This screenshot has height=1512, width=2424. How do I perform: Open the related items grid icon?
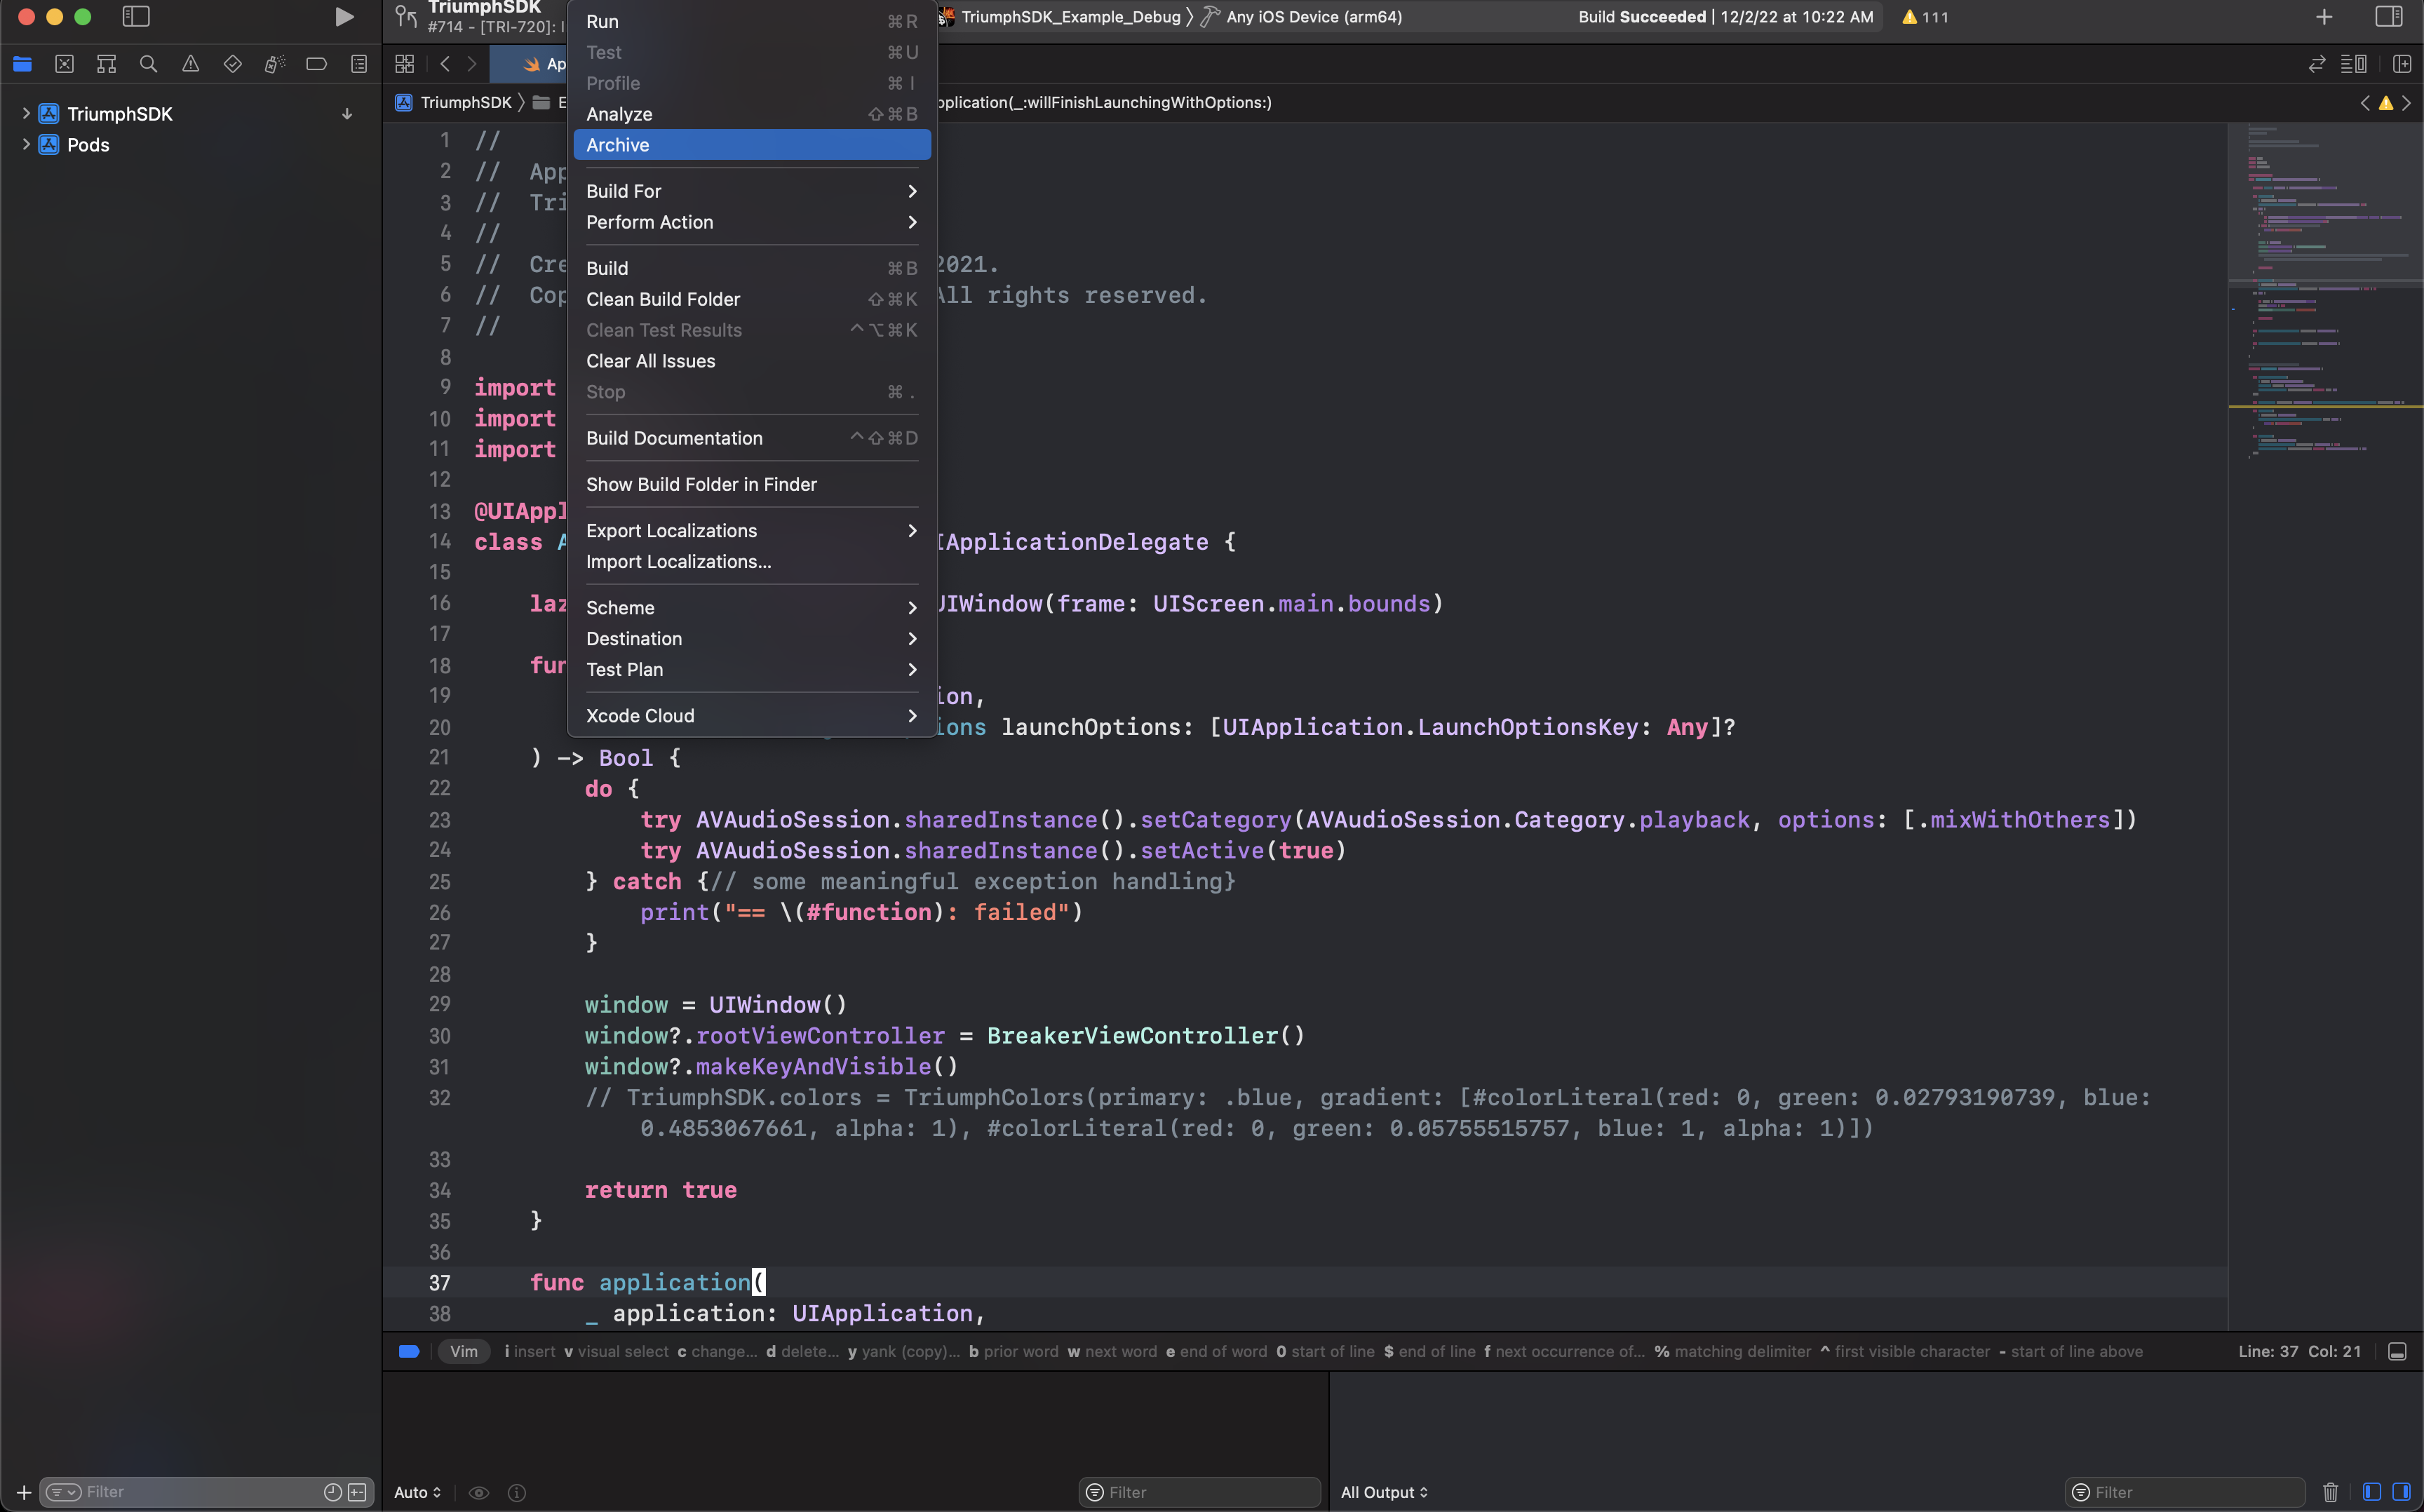(x=404, y=64)
